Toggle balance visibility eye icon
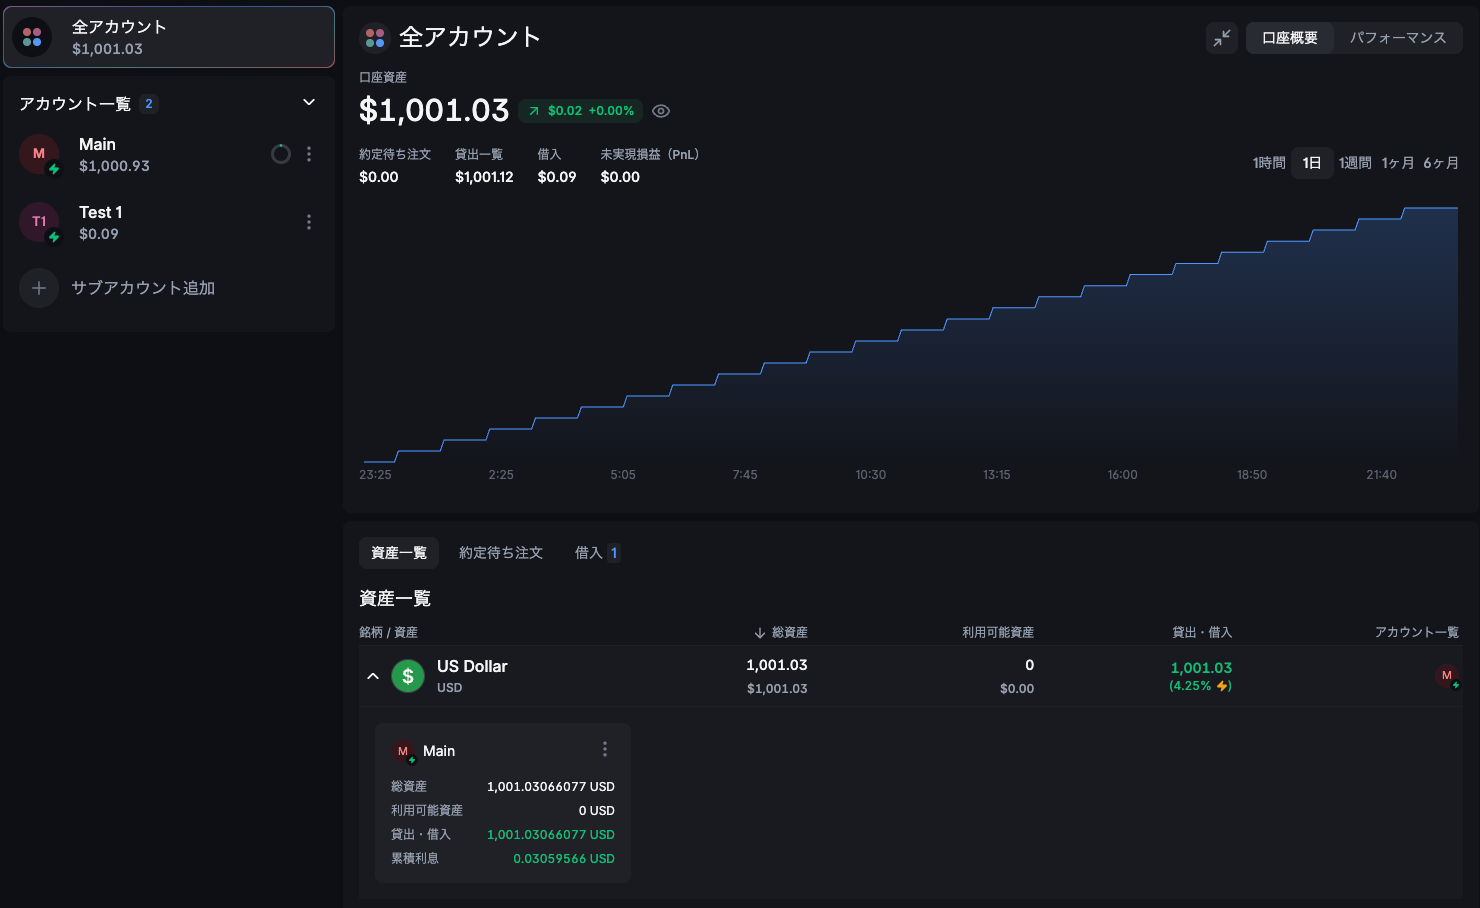Image resolution: width=1480 pixels, height=908 pixels. click(x=661, y=111)
